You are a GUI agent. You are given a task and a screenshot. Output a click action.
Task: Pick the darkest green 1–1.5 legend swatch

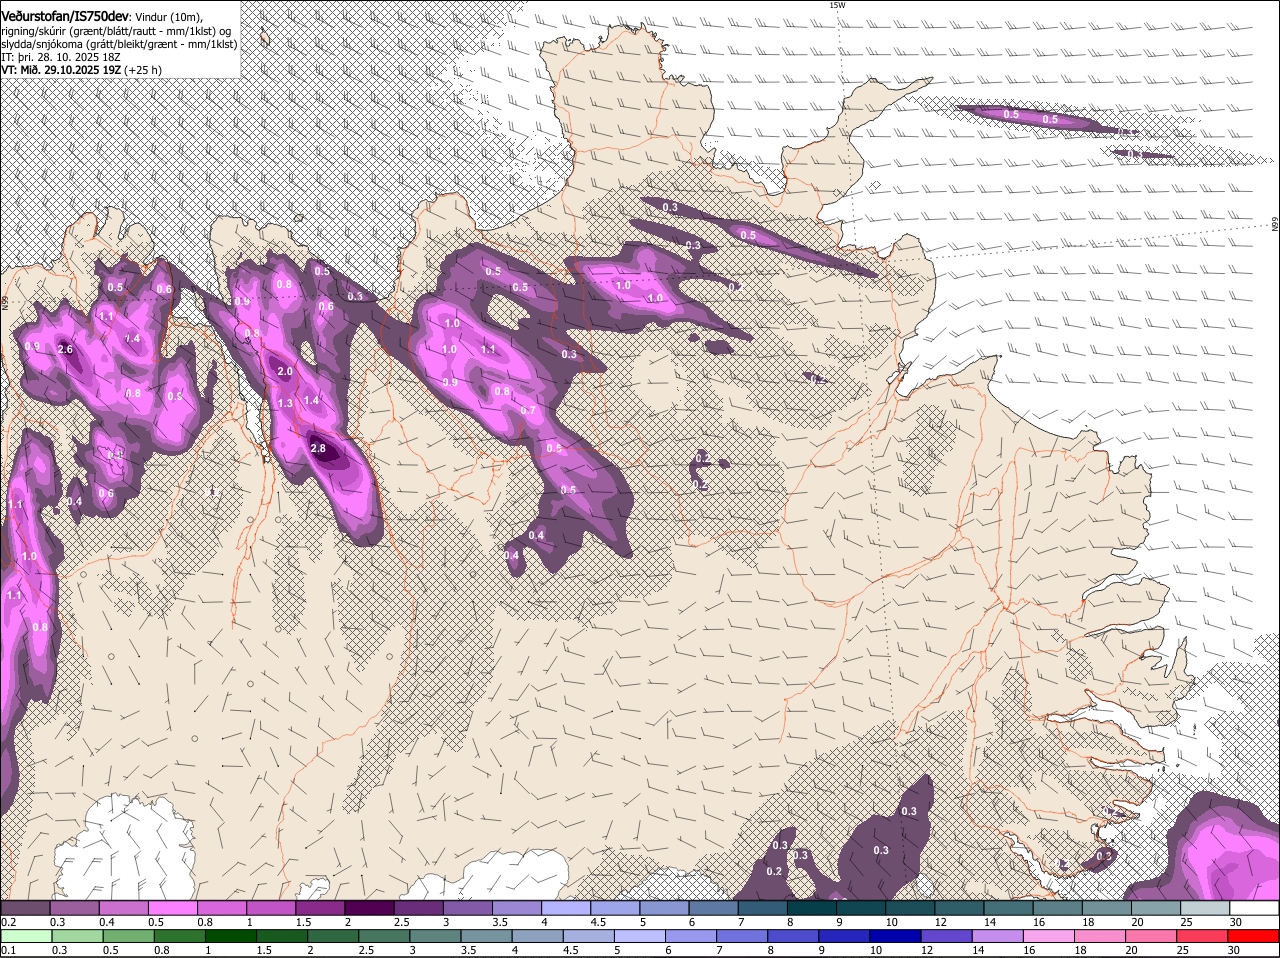point(231,936)
